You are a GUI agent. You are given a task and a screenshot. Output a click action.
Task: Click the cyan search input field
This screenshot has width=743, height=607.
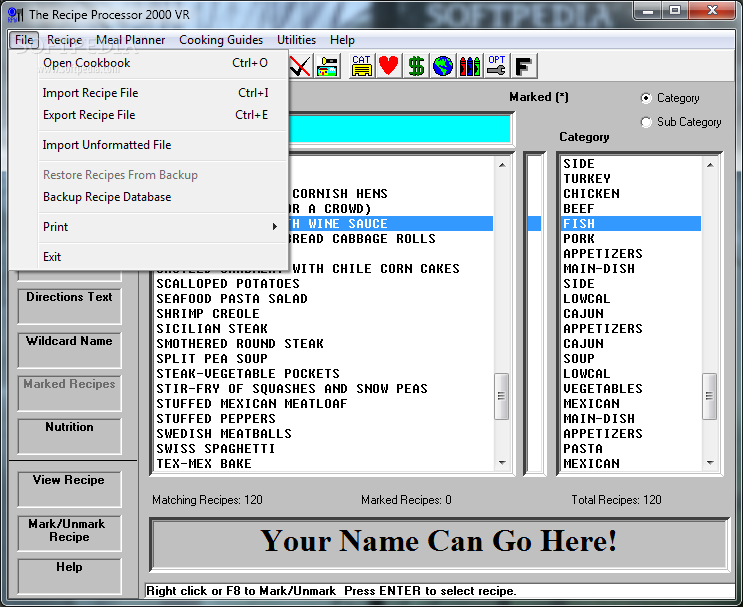click(399, 129)
